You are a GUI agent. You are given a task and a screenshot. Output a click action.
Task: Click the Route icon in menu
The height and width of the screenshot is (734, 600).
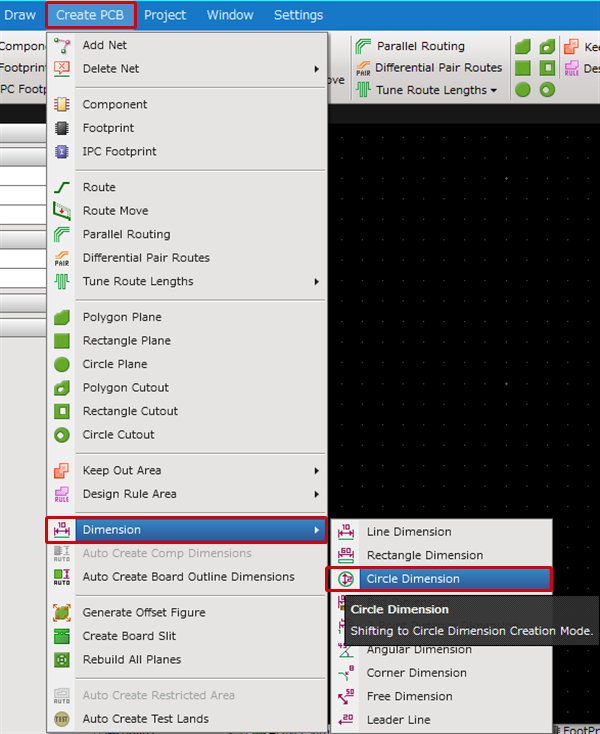click(x=62, y=187)
